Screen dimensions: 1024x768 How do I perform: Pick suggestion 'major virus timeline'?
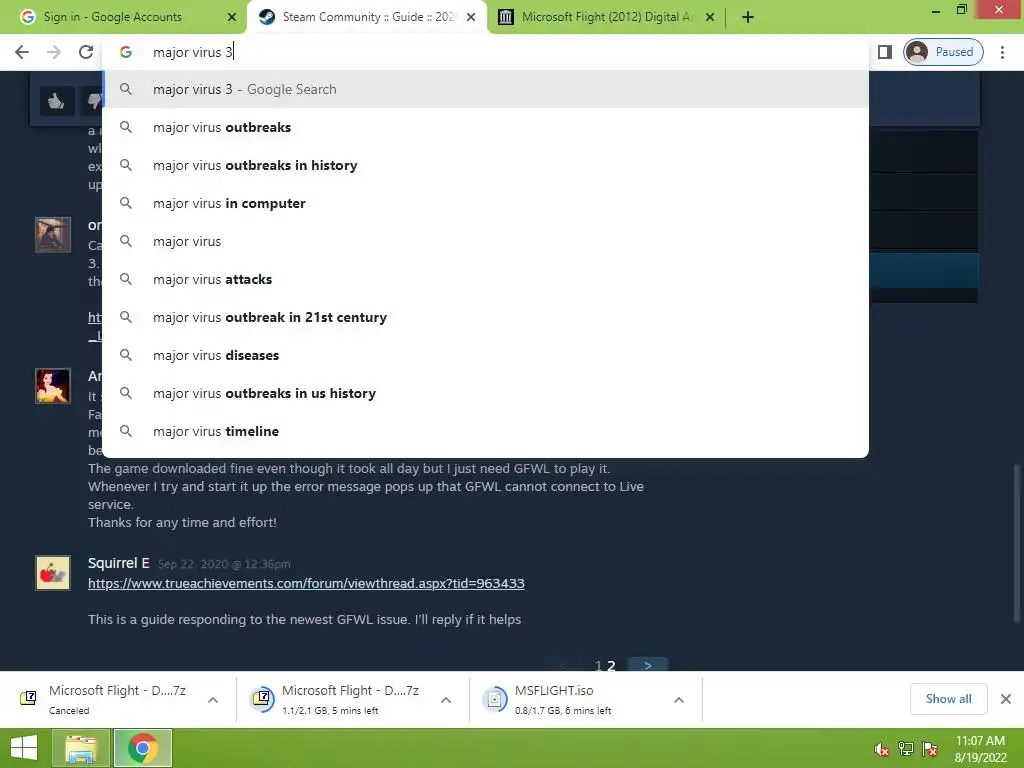coord(485,431)
